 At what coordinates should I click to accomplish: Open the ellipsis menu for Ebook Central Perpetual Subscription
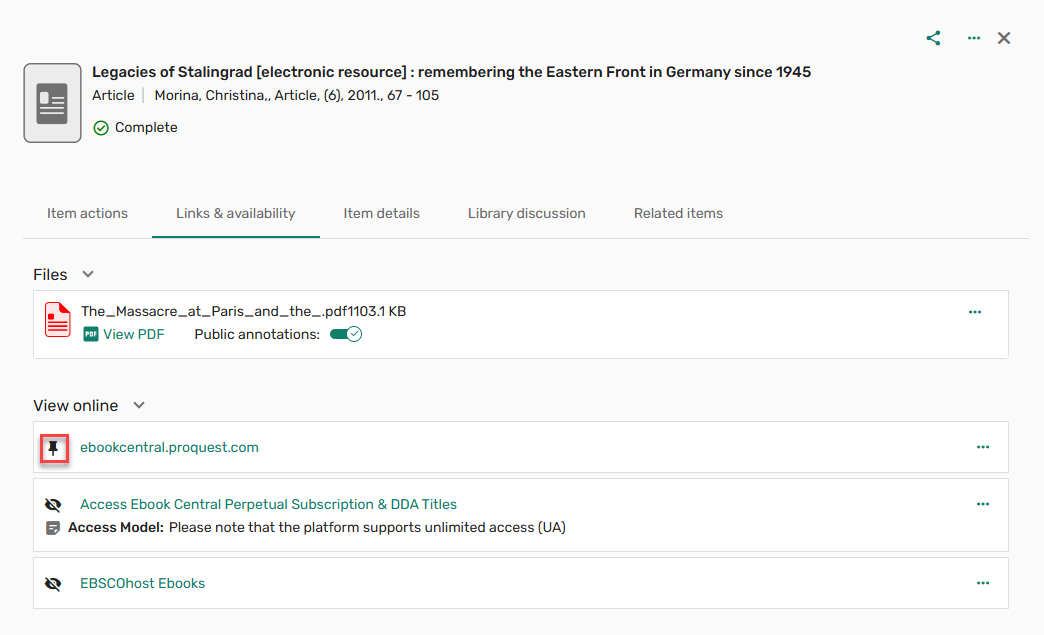(982, 504)
